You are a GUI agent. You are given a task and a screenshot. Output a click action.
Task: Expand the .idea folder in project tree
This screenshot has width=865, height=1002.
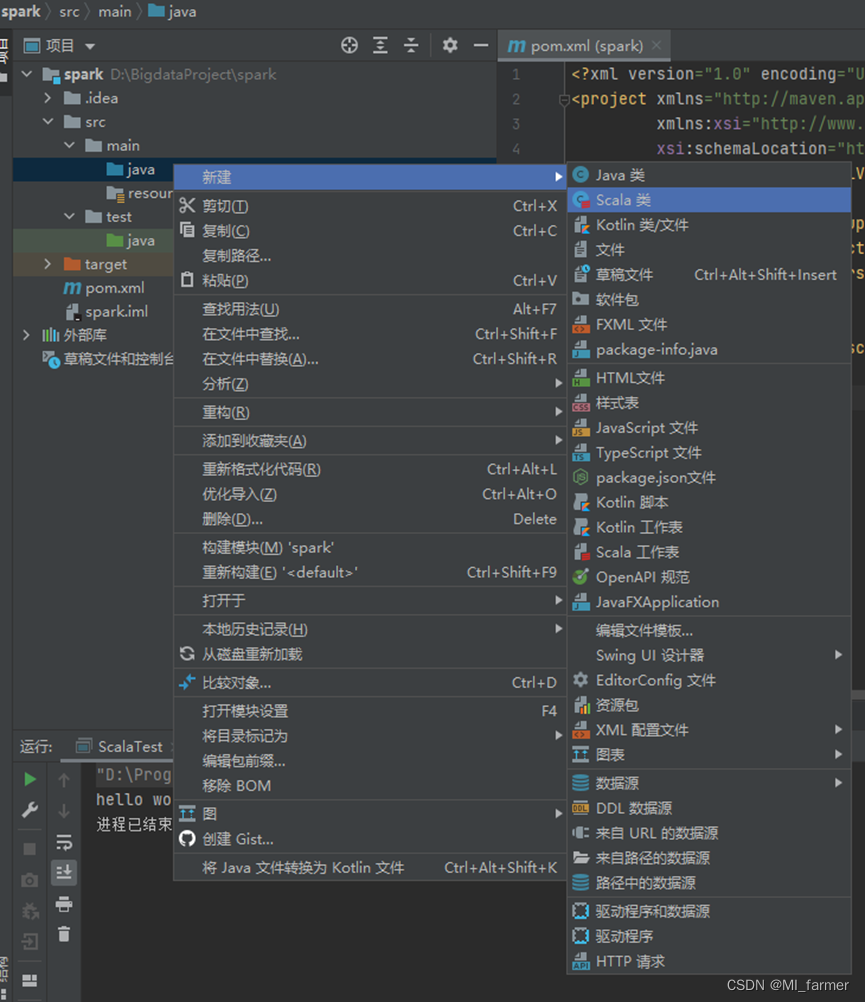(45, 98)
